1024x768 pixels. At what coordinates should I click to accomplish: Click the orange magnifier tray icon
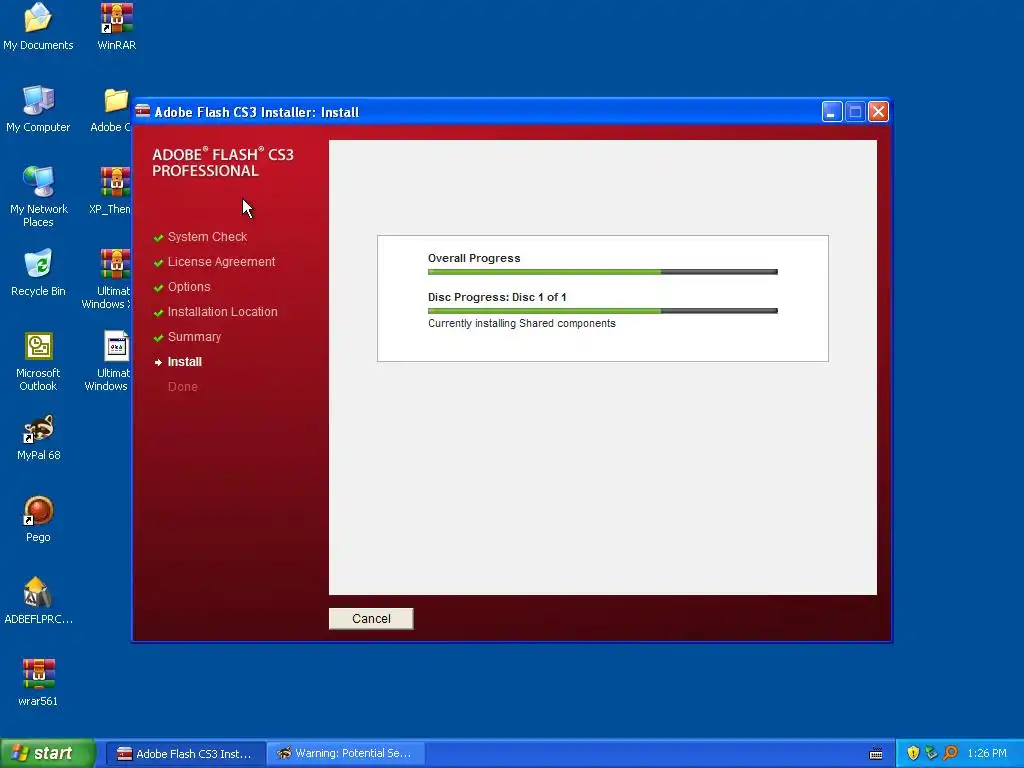click(950, 753)
